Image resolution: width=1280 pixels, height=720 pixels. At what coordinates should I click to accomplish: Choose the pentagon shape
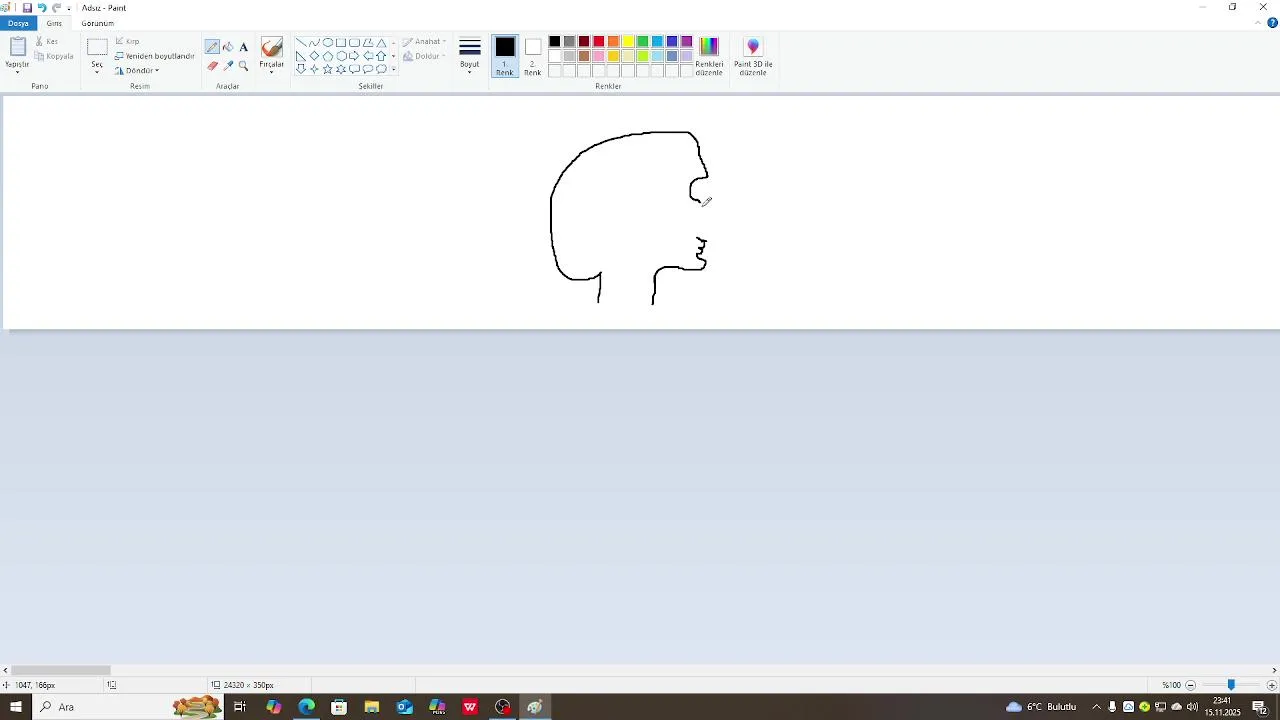point(327,56)
